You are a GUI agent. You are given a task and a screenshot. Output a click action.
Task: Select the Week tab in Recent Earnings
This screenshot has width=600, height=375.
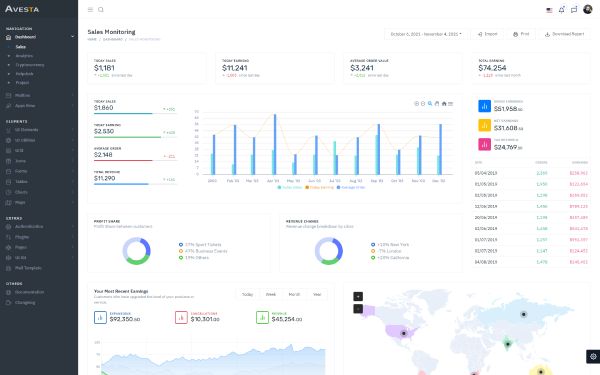coord(271,294)
